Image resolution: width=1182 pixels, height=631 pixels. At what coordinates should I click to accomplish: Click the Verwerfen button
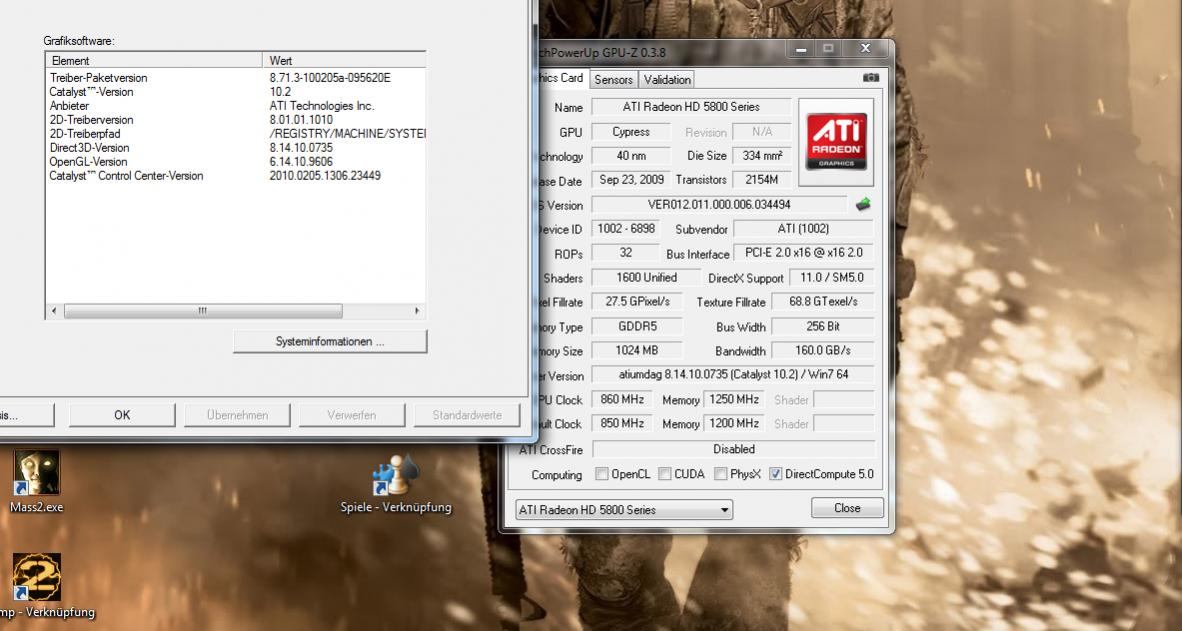coord(352,415)
